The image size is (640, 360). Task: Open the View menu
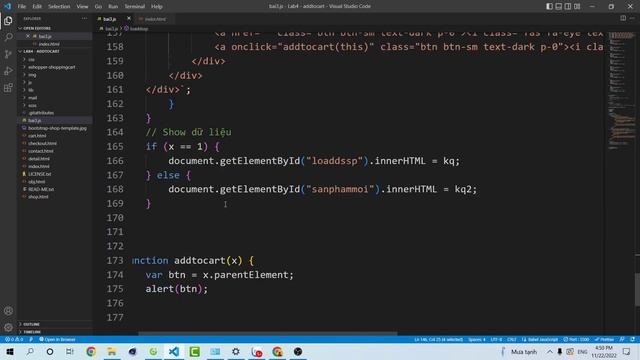click(x=82, y=7)
